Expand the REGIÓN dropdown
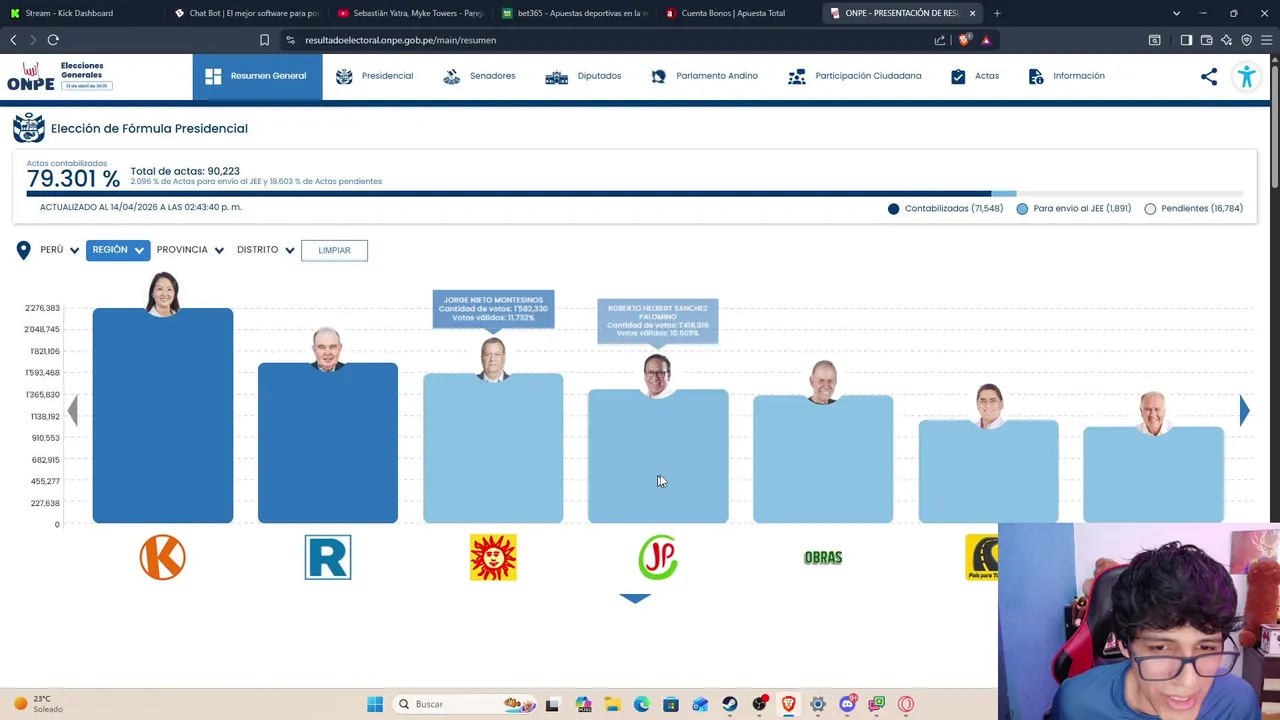 pos(117,250)
